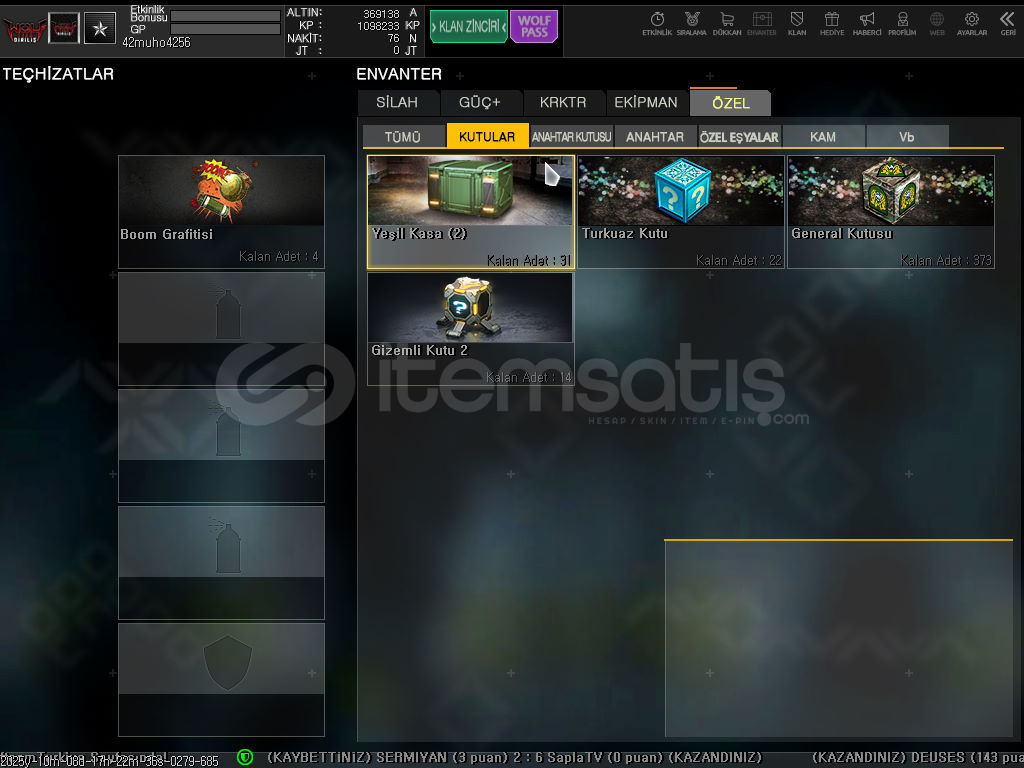Open the Özel Eşyalar sub-tab

click(x=739, y=136)
